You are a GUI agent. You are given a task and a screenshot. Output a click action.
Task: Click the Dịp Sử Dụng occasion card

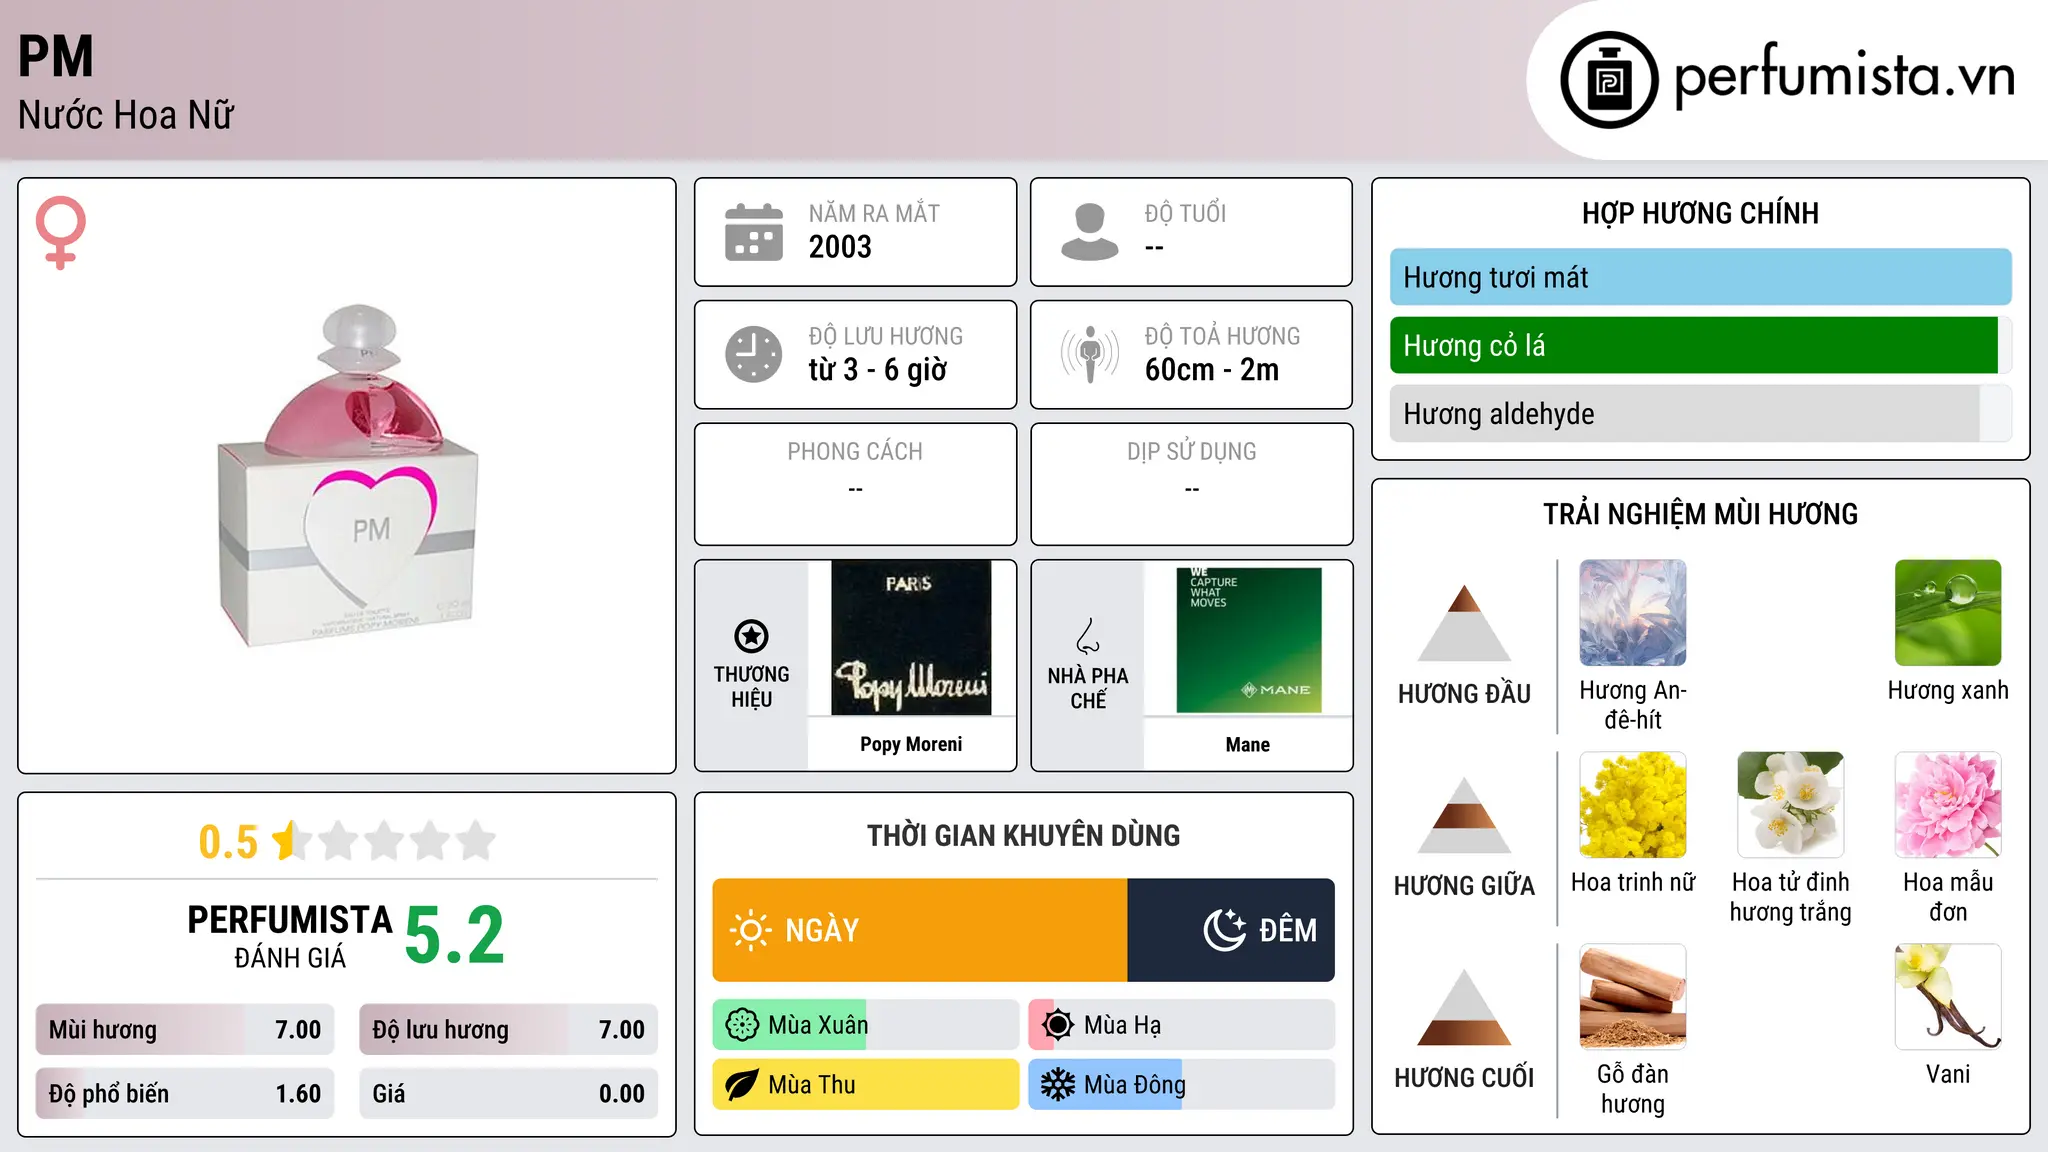click(1191, 484)
